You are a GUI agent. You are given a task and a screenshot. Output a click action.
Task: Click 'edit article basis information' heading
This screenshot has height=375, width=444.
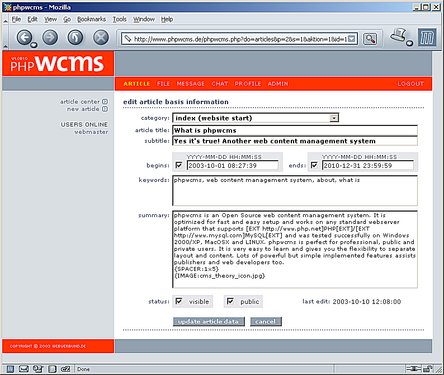(176, 102)
